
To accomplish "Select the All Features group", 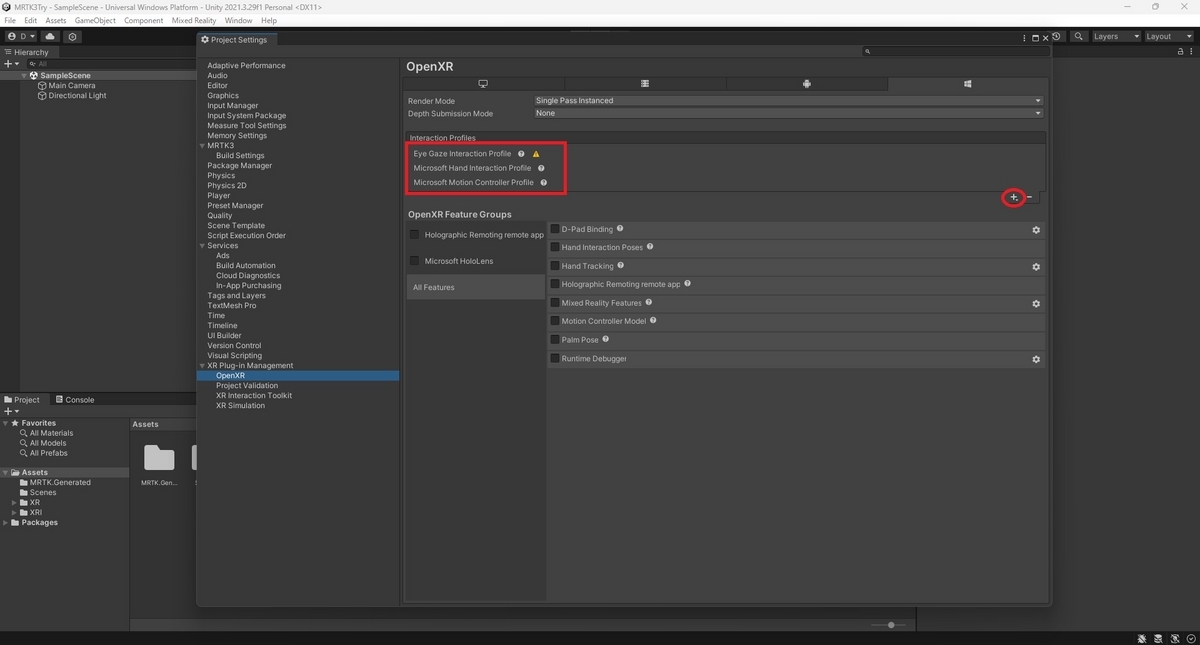I will pyautogui.click(x=475, y=287).
